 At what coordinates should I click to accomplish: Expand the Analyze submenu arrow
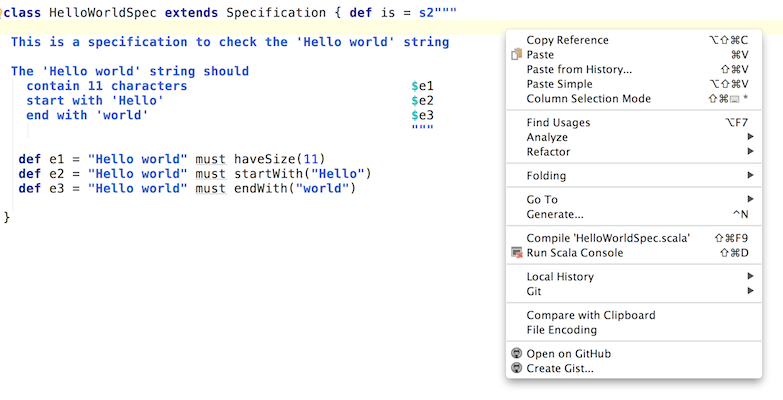pyautogui.click(x=750, y=138)
